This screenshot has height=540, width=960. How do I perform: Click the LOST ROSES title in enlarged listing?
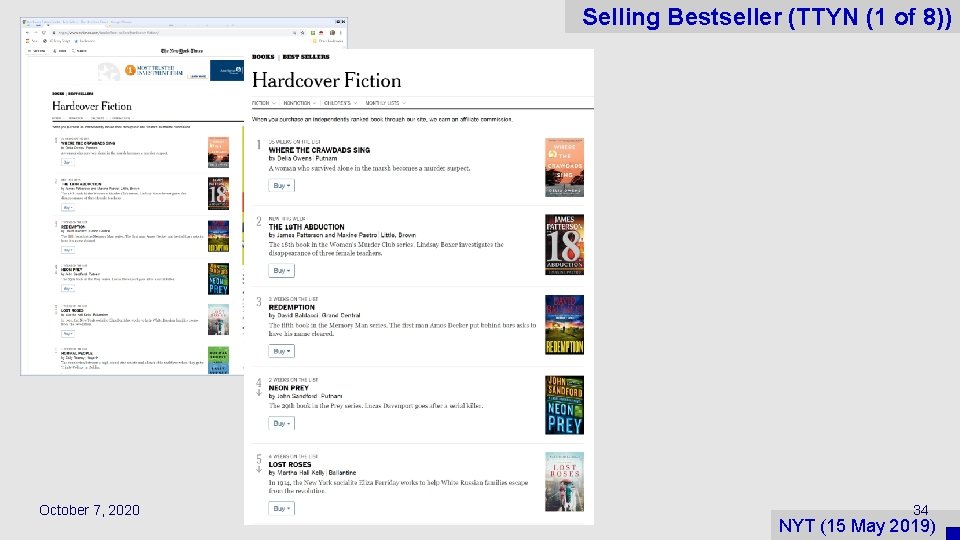click(x=290, y=465)
